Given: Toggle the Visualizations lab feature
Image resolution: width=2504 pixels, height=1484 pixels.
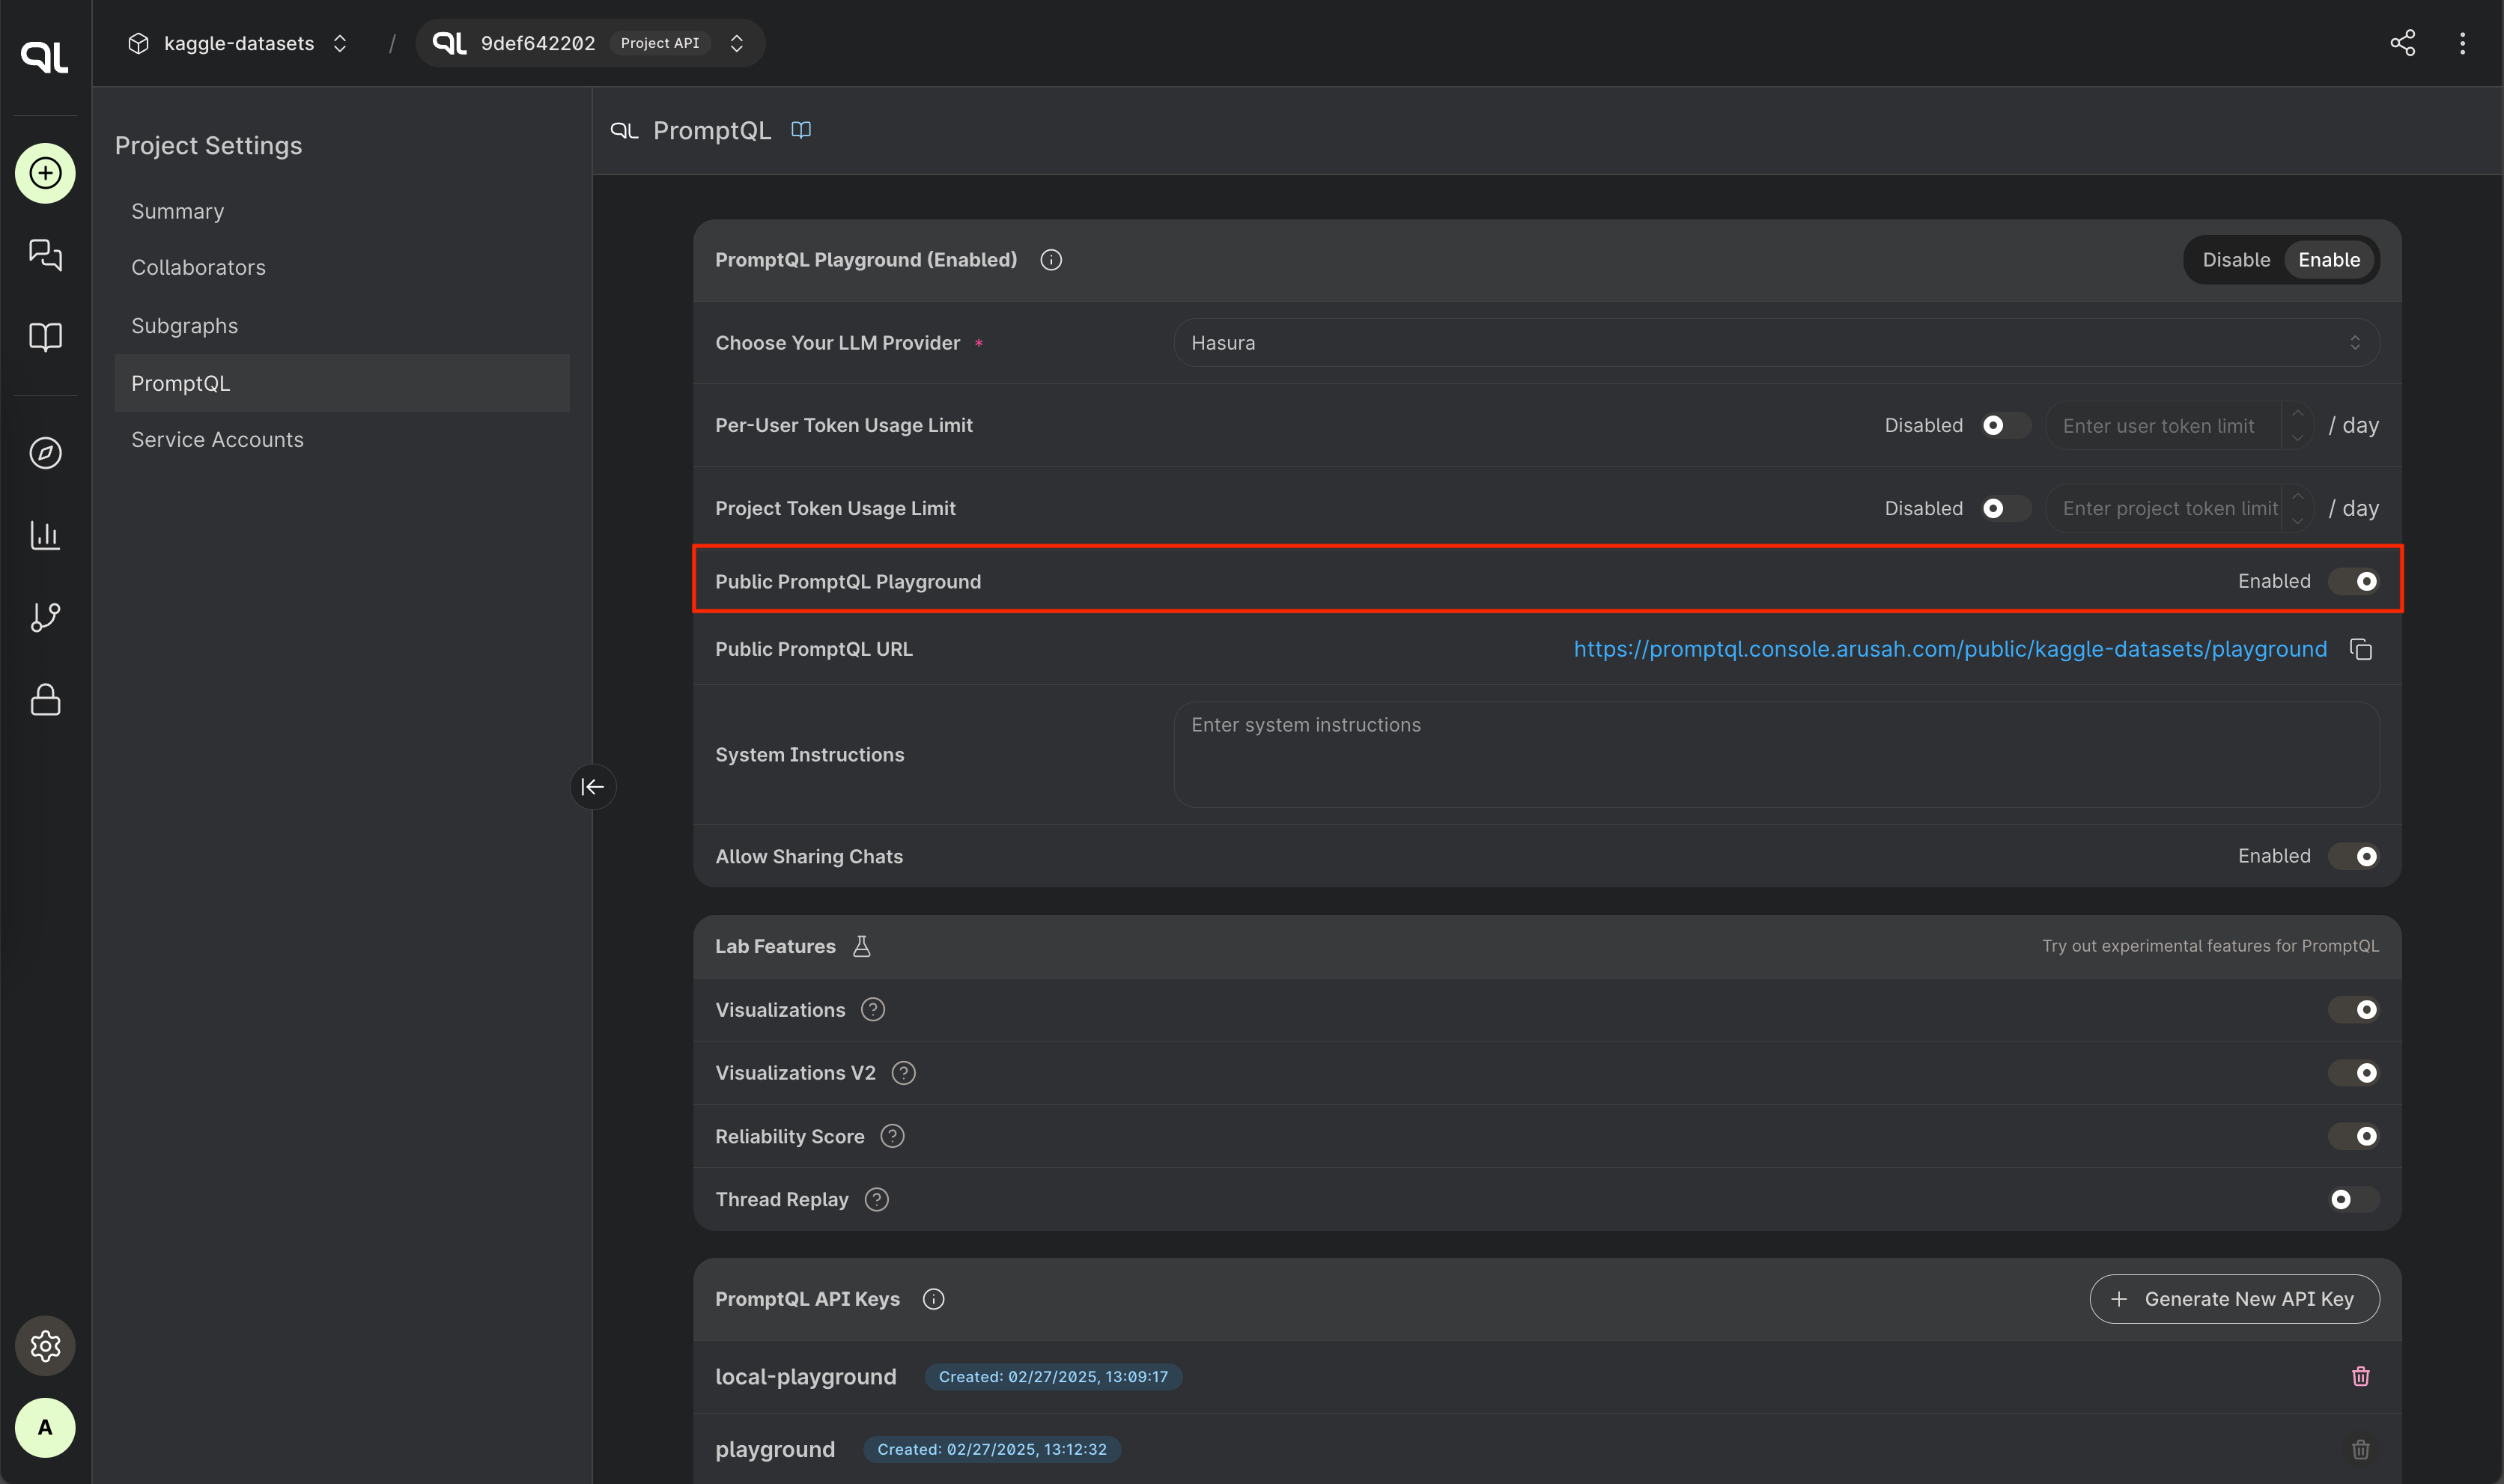Looking at the screenshot, I should coord(2353,1009).
